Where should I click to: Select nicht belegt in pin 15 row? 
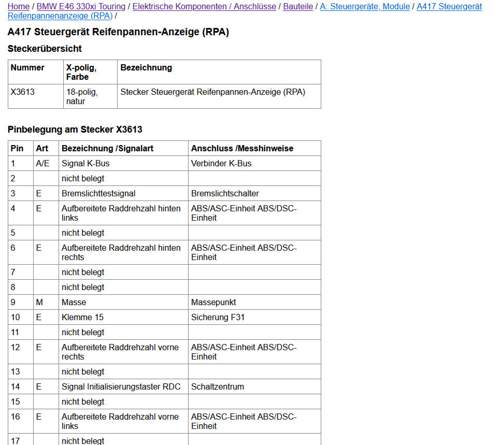[x=123, y=401]
